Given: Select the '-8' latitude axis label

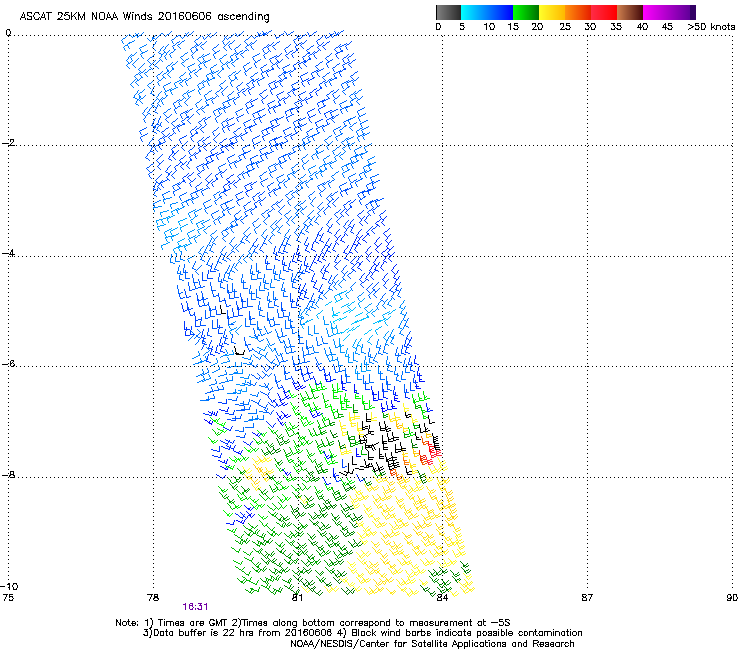Looking at the screenshot, I should [8, 474].
